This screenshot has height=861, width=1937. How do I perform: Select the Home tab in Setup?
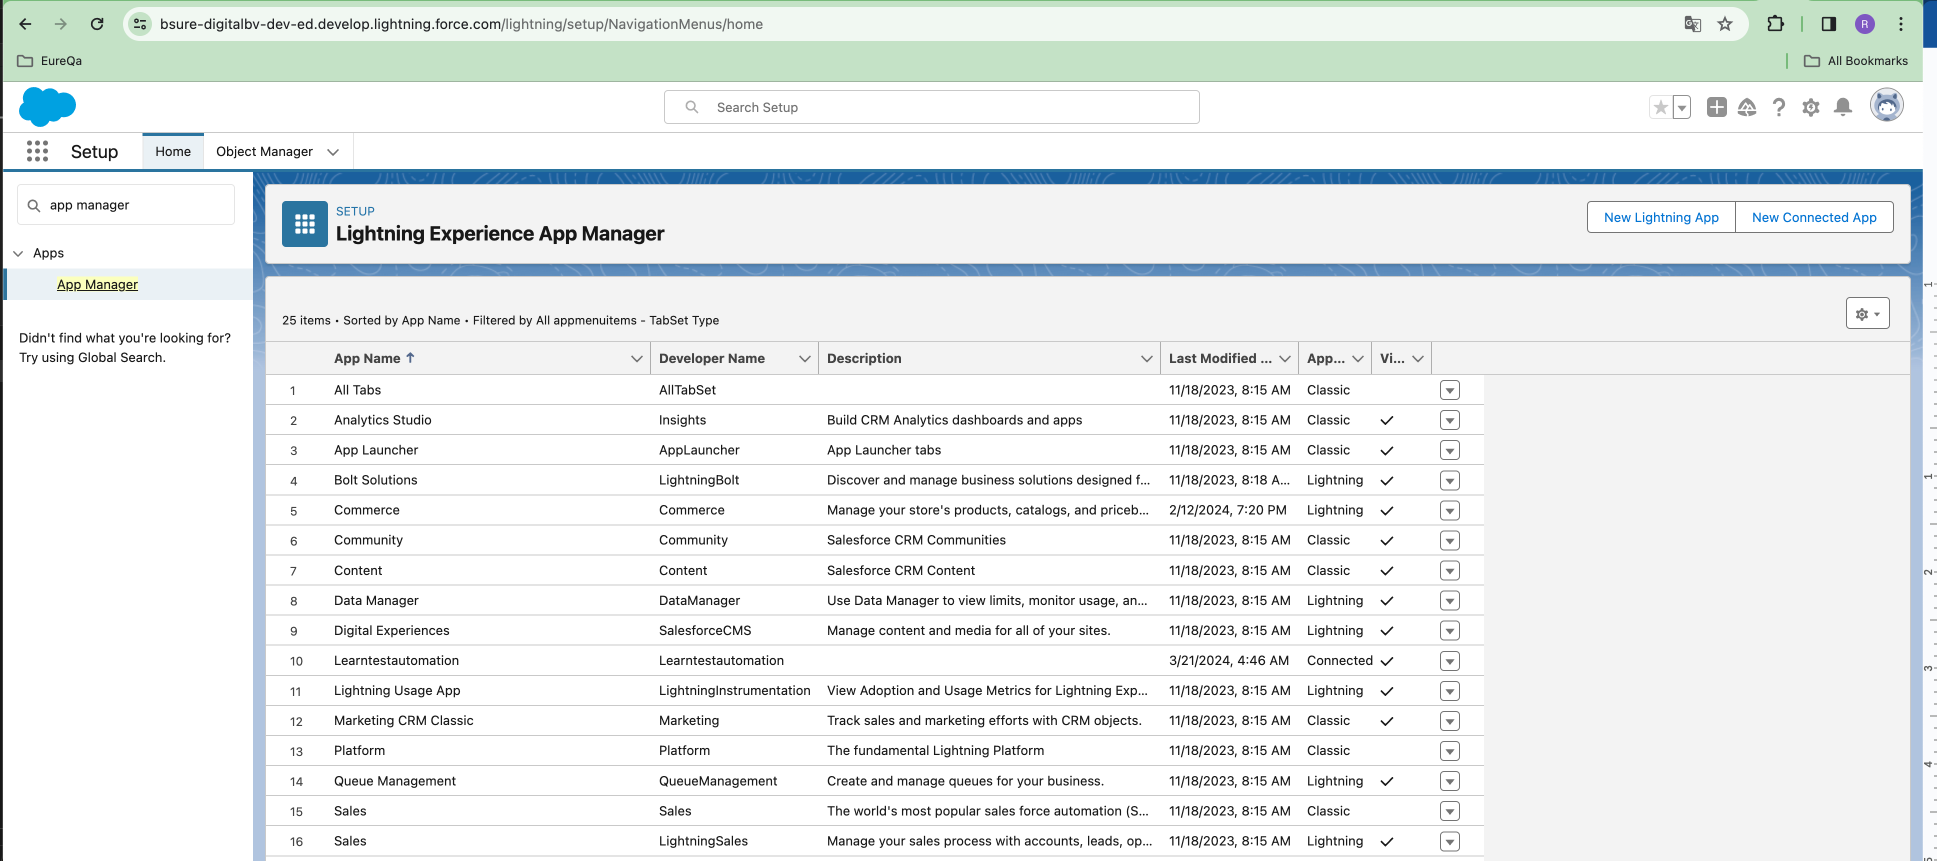pos(173,152)
